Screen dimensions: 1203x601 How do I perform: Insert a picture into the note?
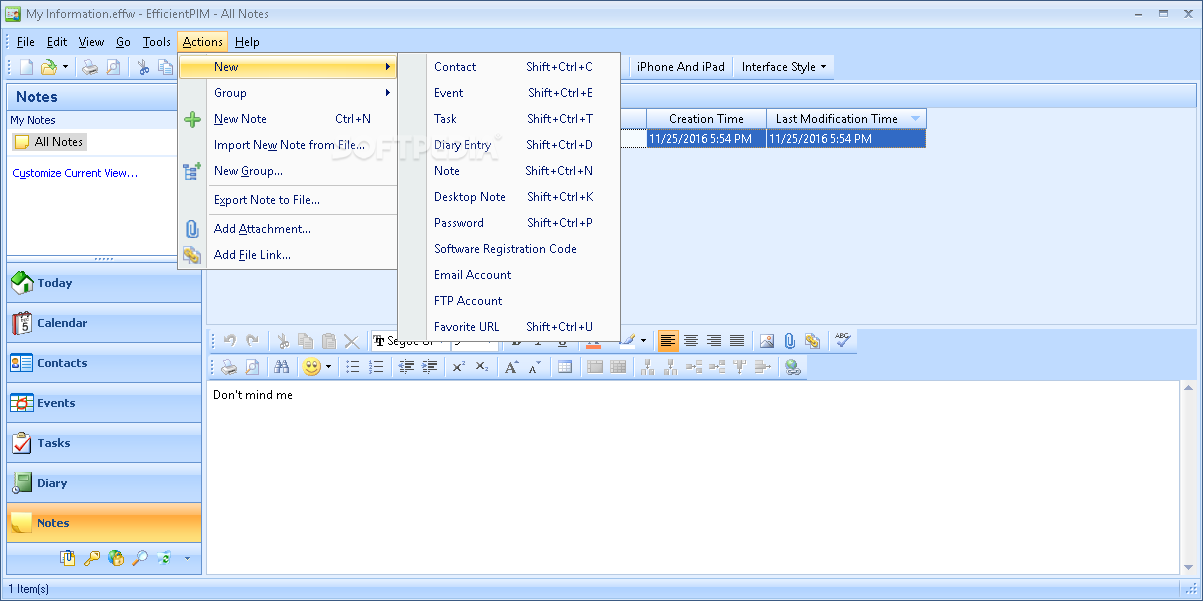(767, 341)
